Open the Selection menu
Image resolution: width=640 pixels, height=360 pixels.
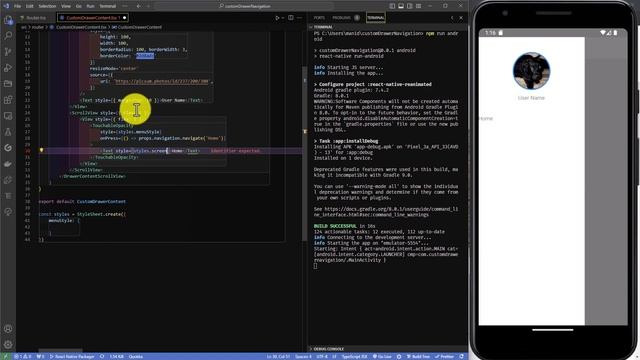click(x=47, y=6)
